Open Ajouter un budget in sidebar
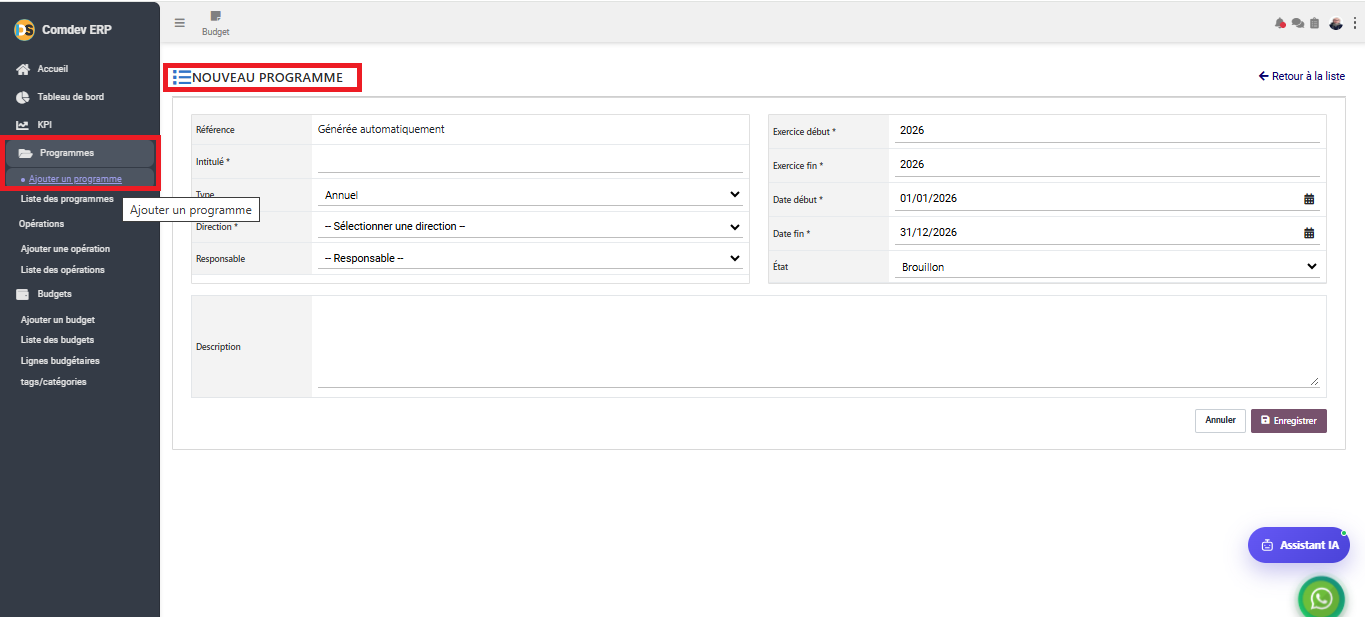Viewport: 1365px width, 617px height. click(58, 320)
